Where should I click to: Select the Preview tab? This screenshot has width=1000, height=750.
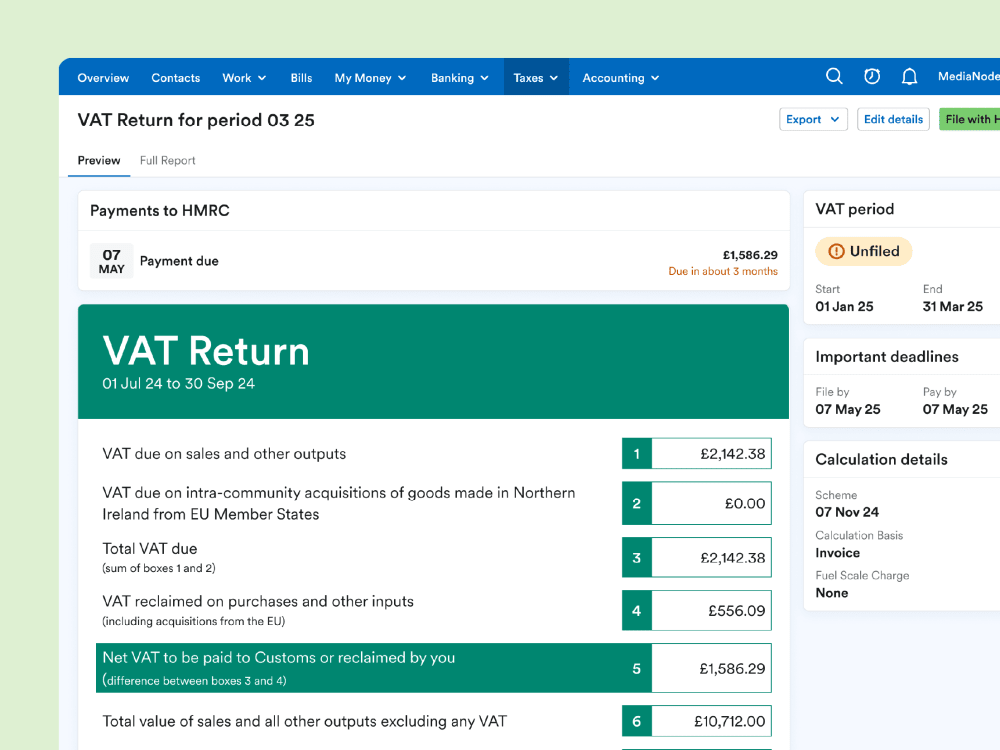click(x=98, y=160)
